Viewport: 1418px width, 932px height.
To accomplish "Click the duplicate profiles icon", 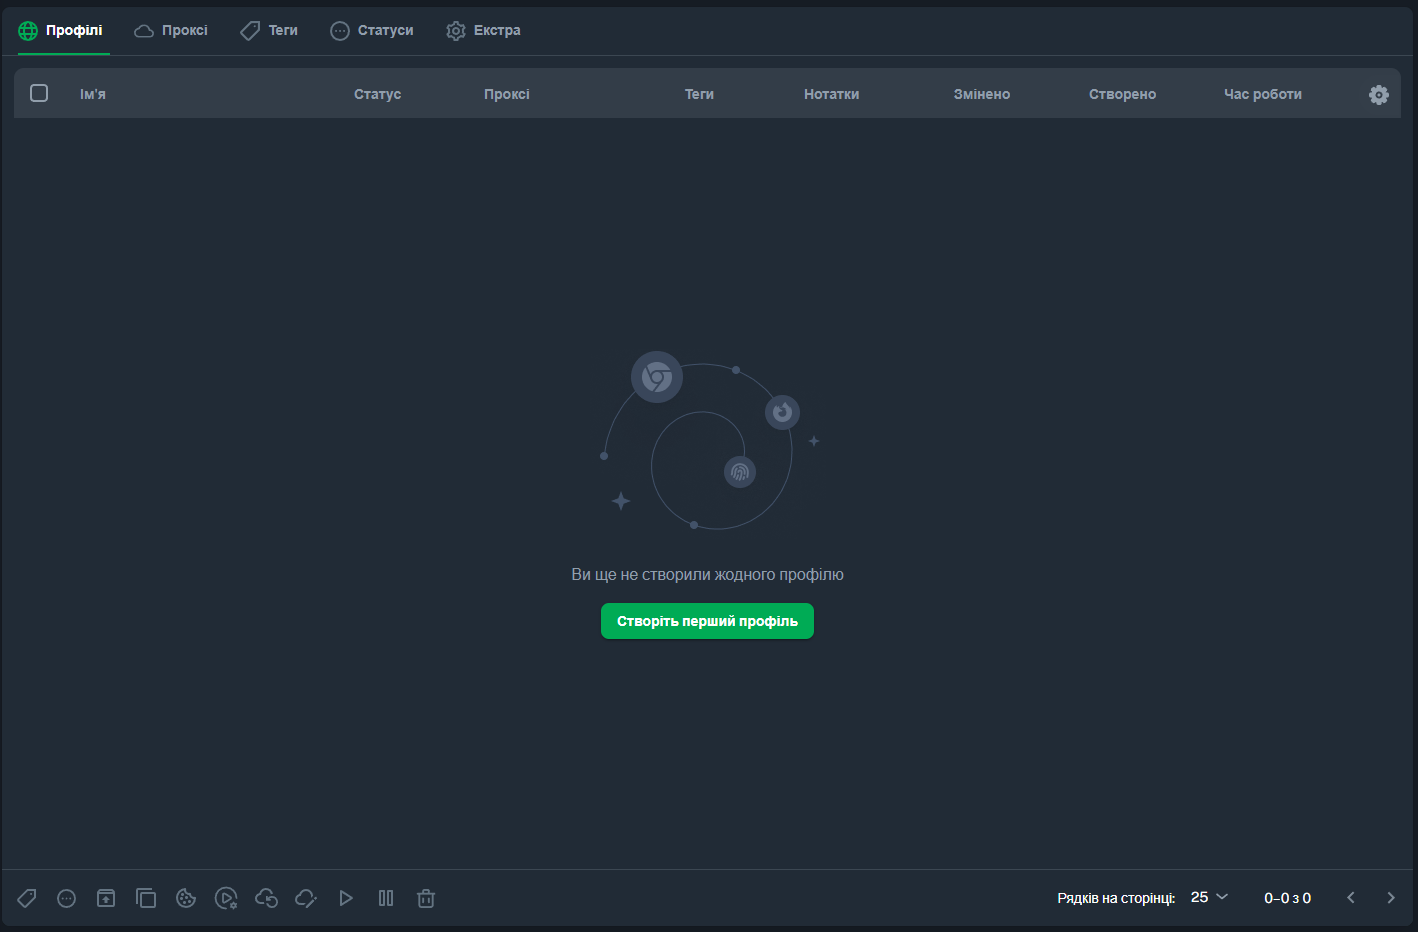I will pyautogui.click(x=146, y=898).
